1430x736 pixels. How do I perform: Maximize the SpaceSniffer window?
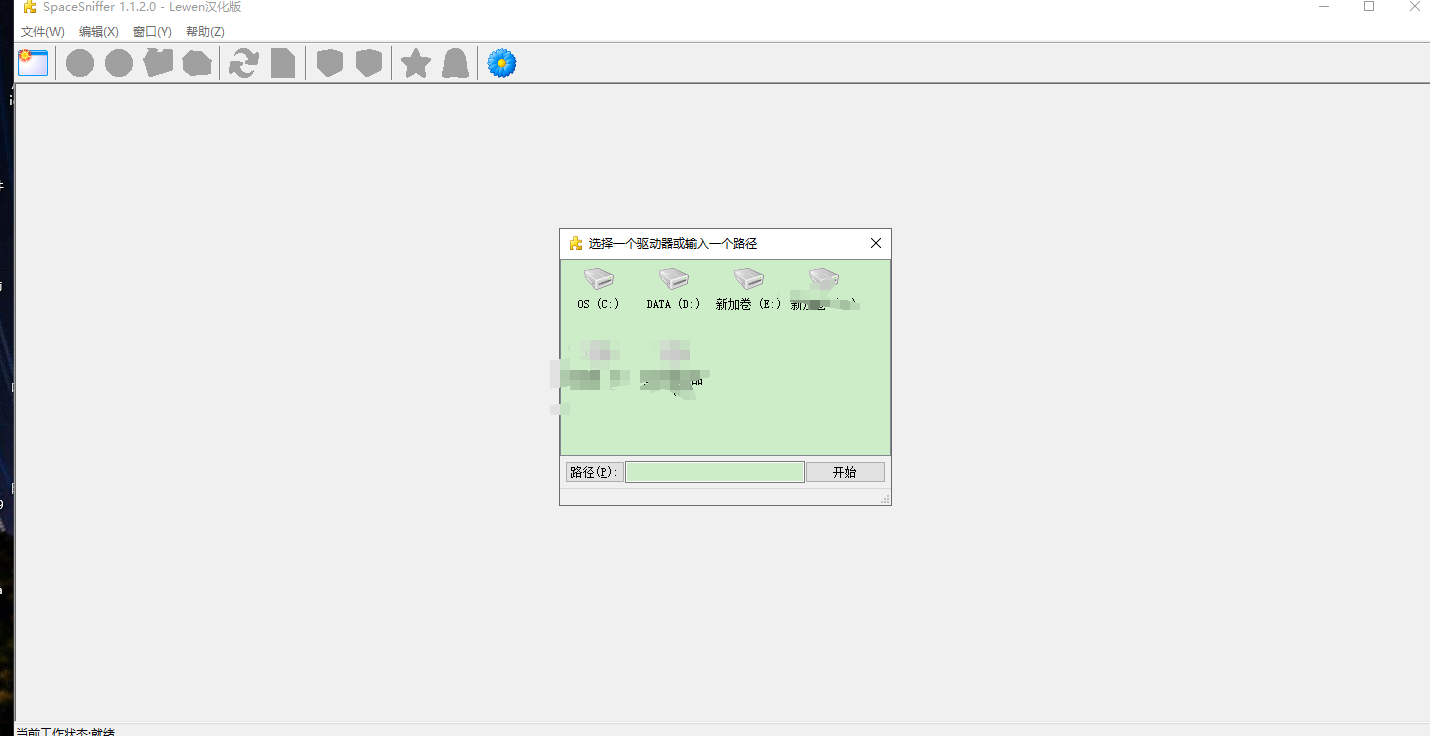1369,7
